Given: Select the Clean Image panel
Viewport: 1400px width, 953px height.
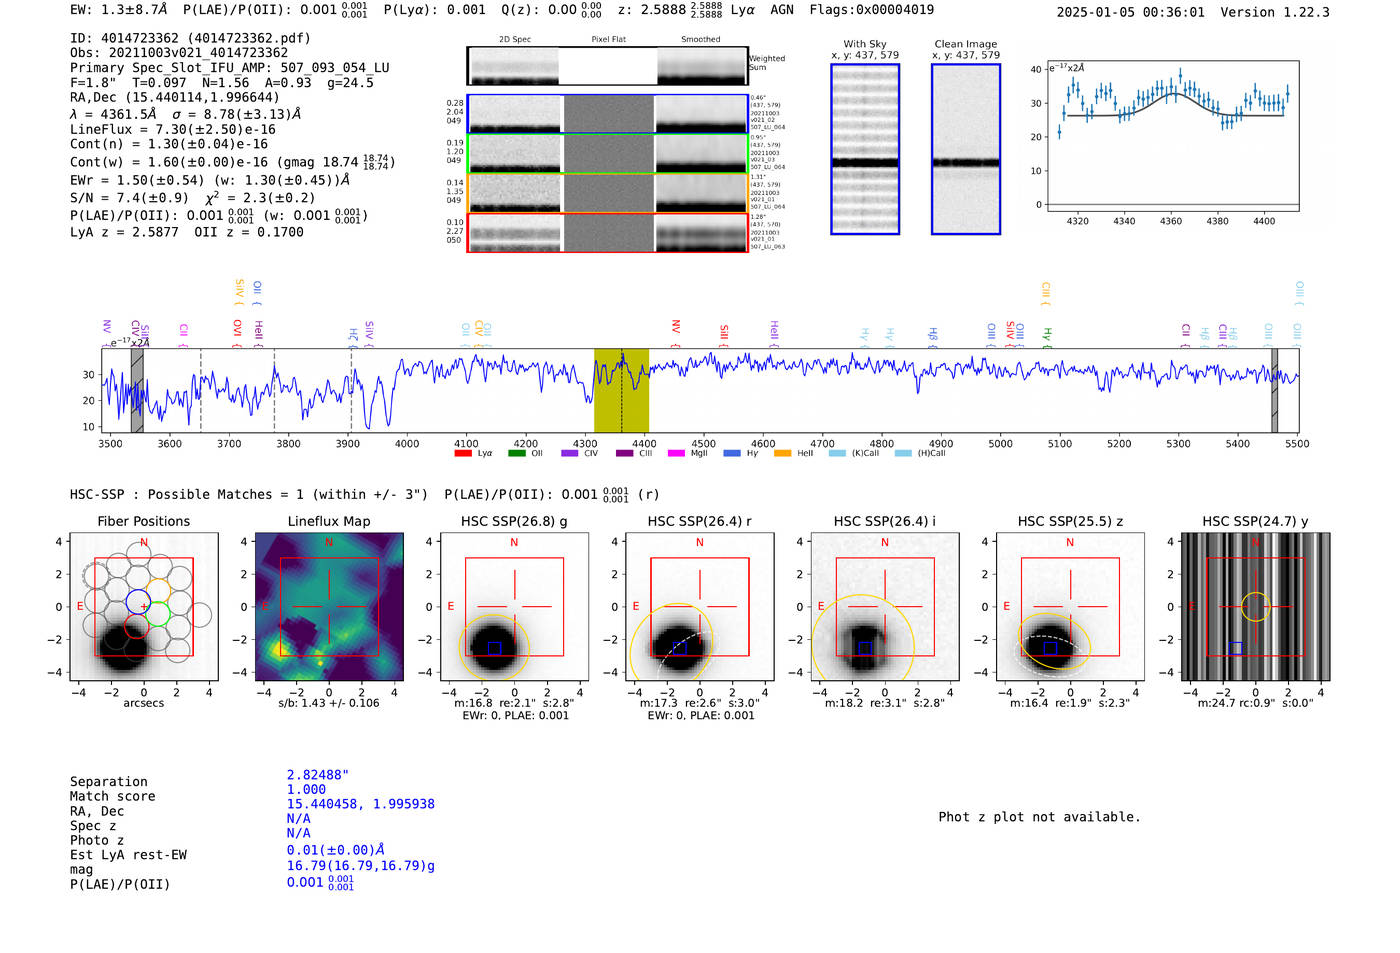Looking at the screenshot, I should pos(966,149).
